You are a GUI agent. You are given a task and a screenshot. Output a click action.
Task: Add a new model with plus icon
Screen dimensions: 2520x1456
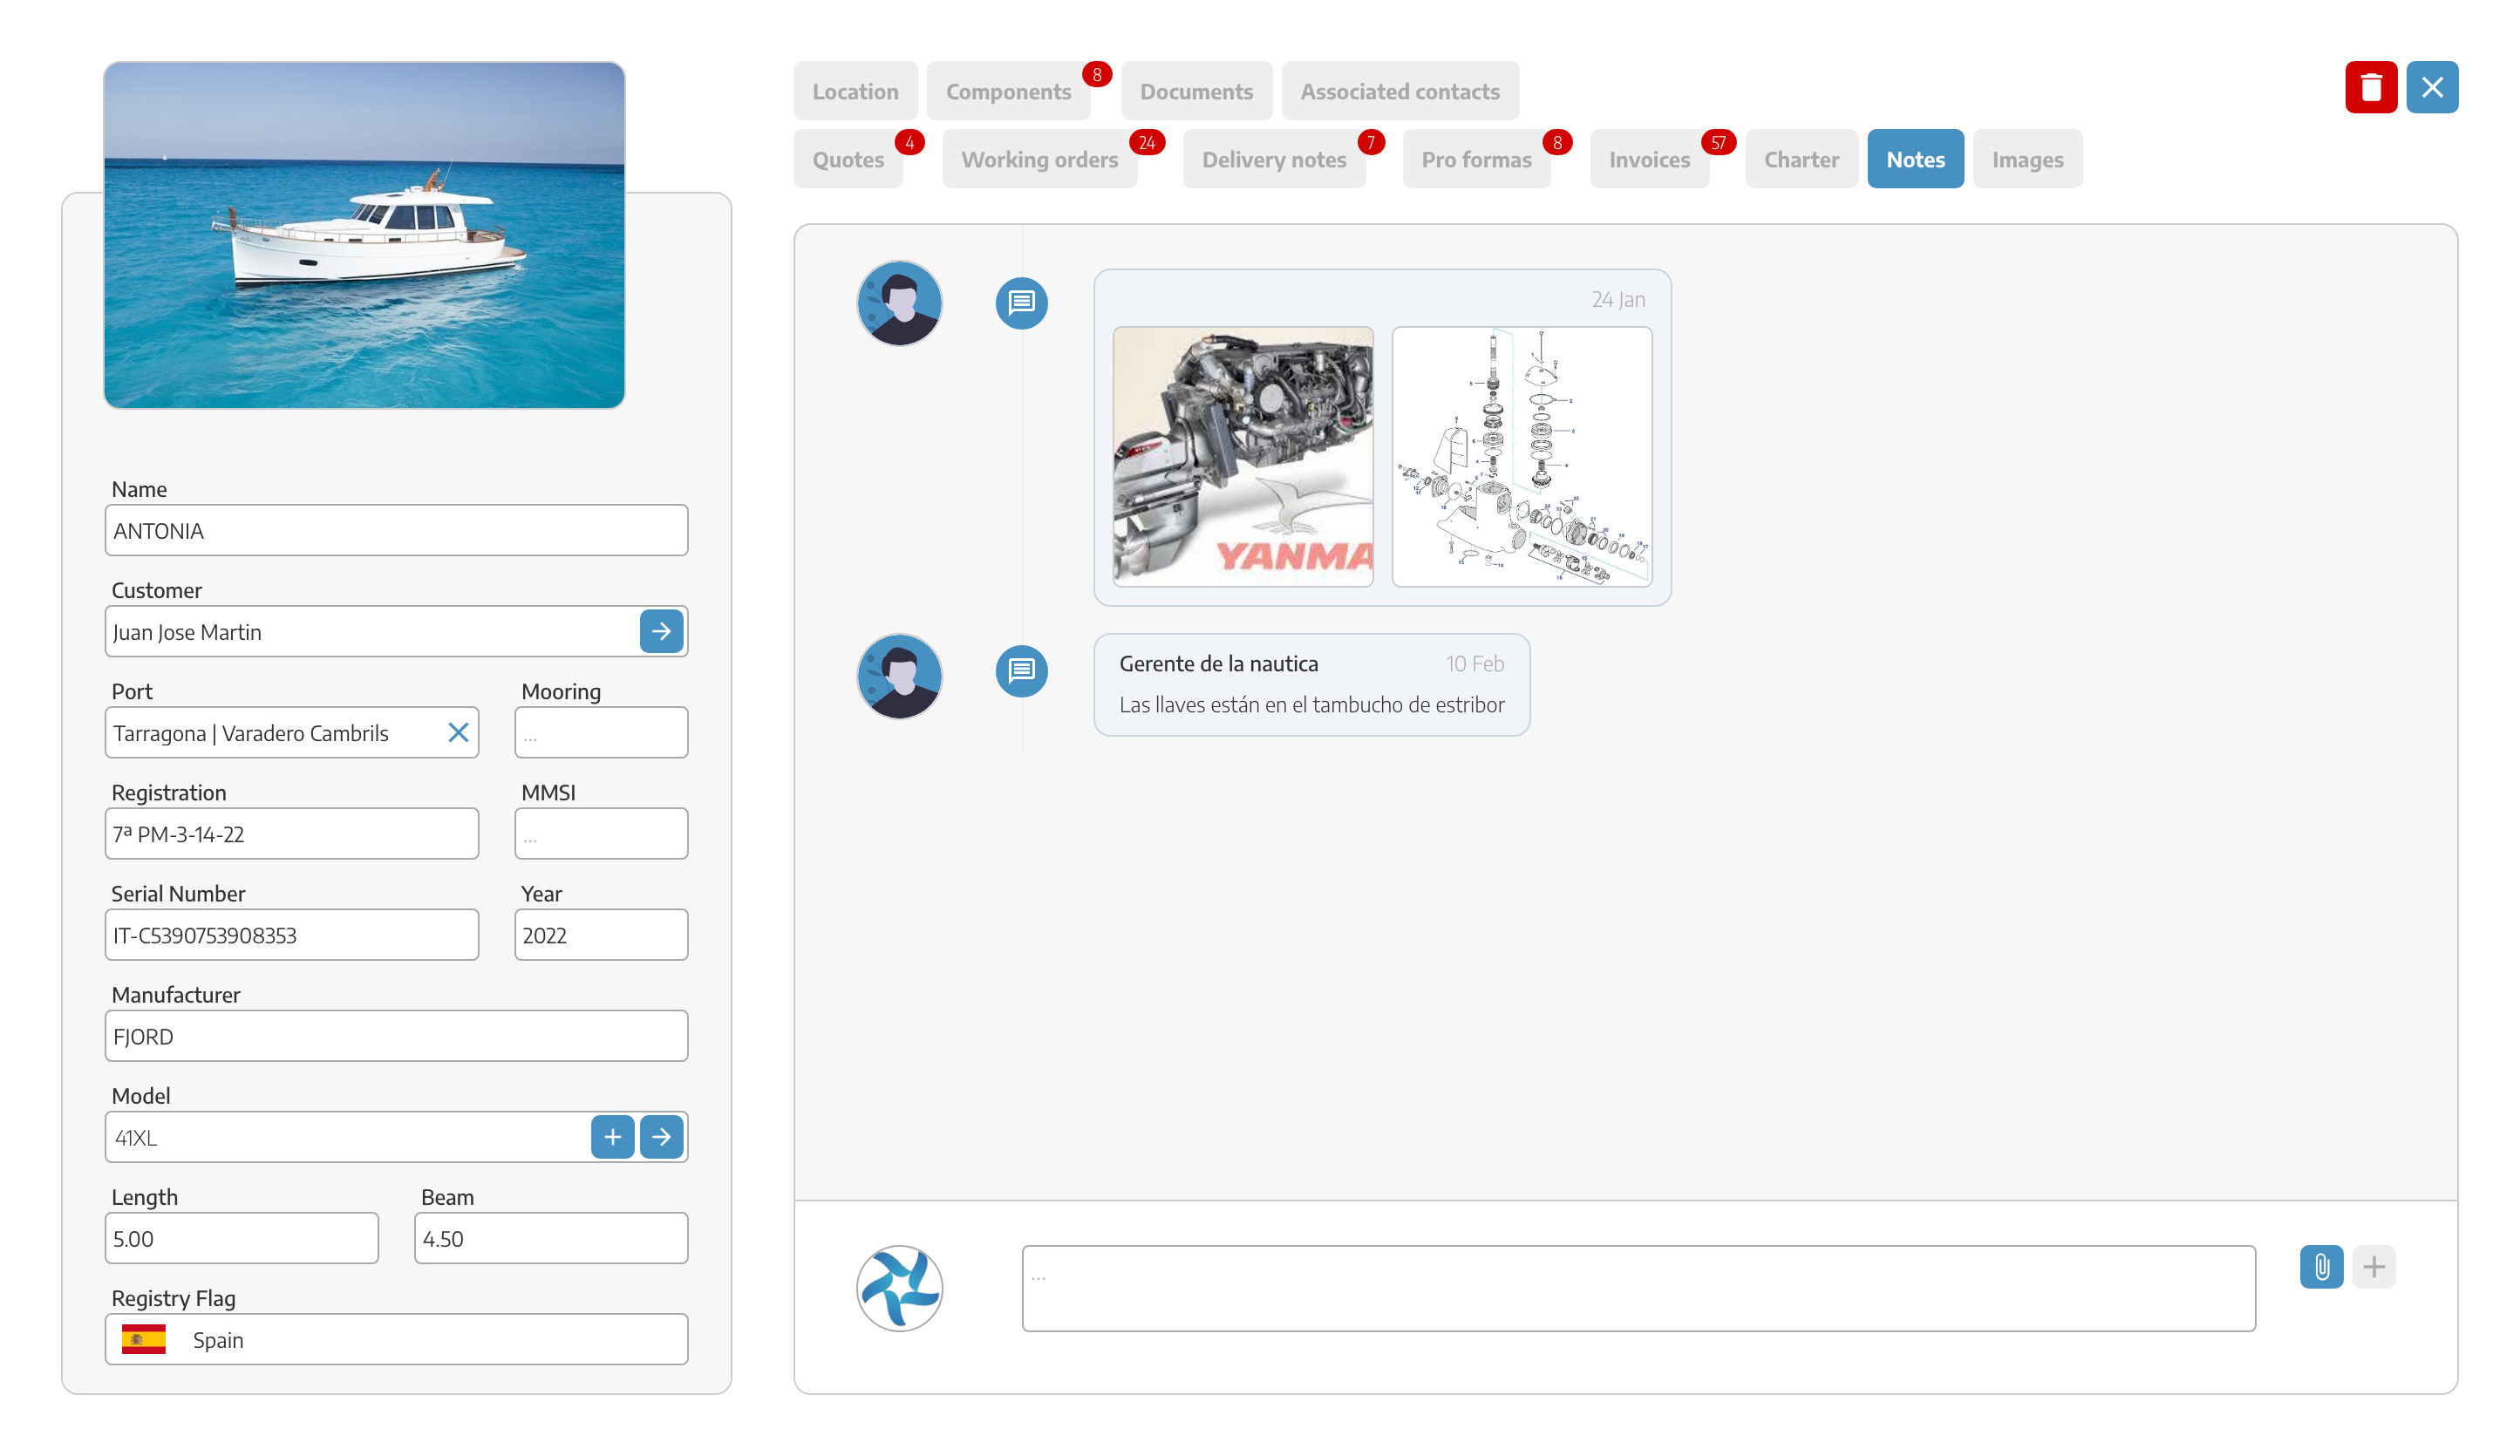612,1137
